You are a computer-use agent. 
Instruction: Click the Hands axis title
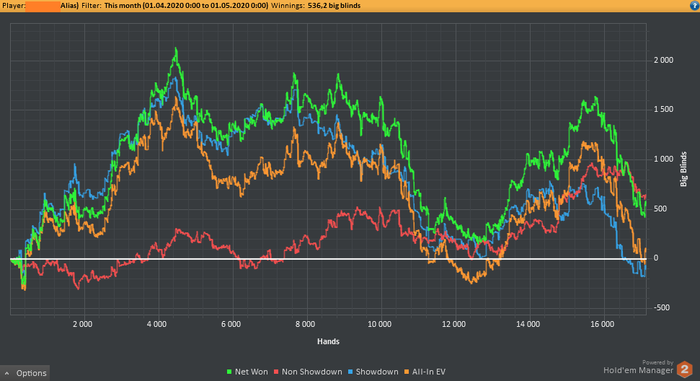[x=328, y=341]
